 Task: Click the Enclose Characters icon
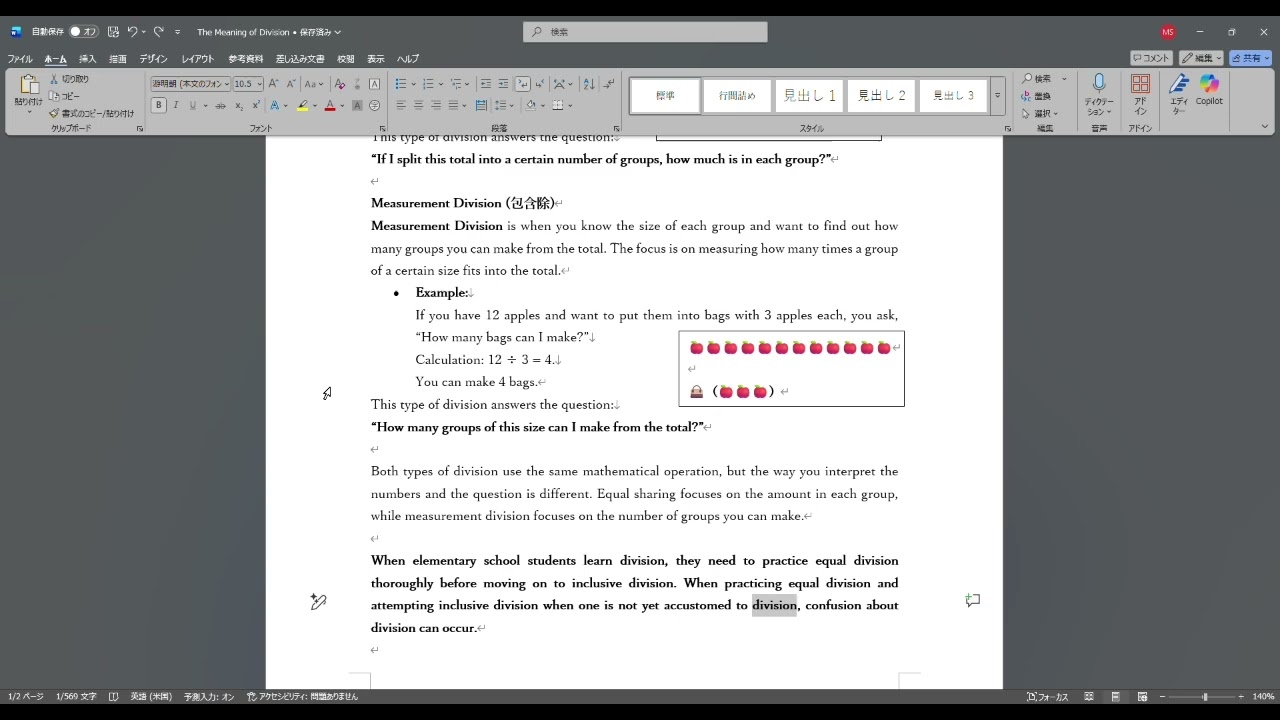pos(374,105)
